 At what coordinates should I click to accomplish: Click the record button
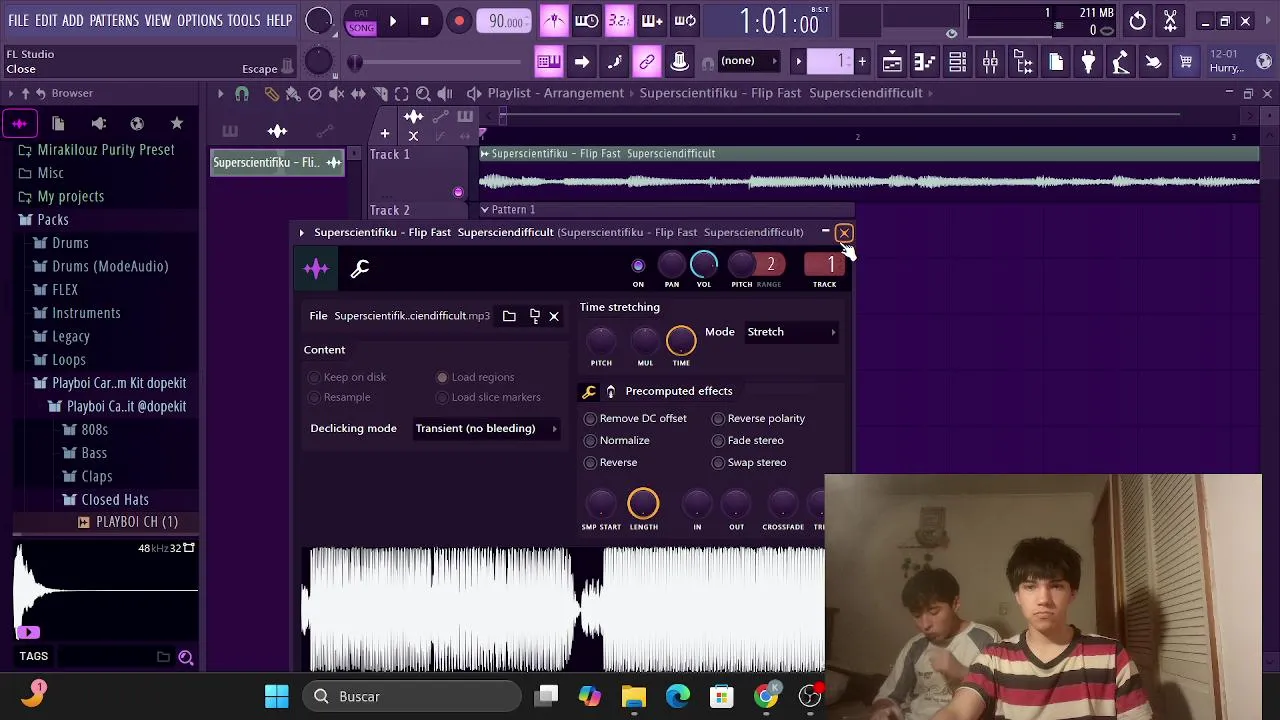click(459, 21)
